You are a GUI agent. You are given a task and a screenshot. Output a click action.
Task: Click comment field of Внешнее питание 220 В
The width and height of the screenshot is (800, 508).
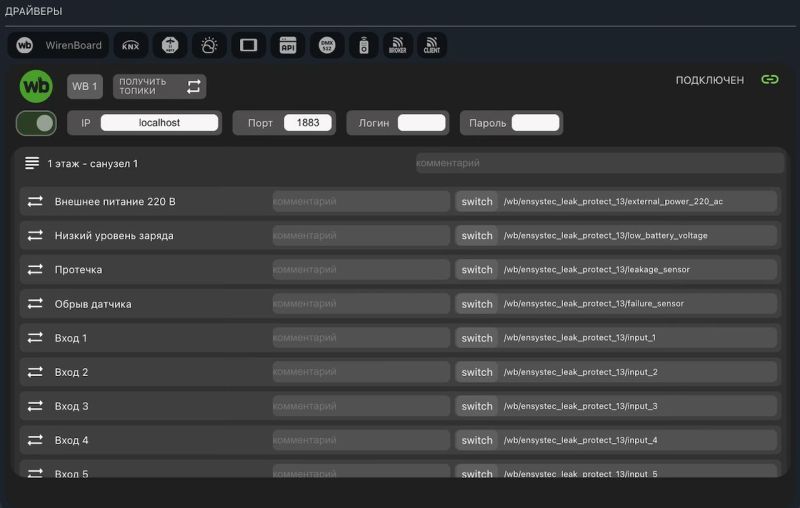361,201
